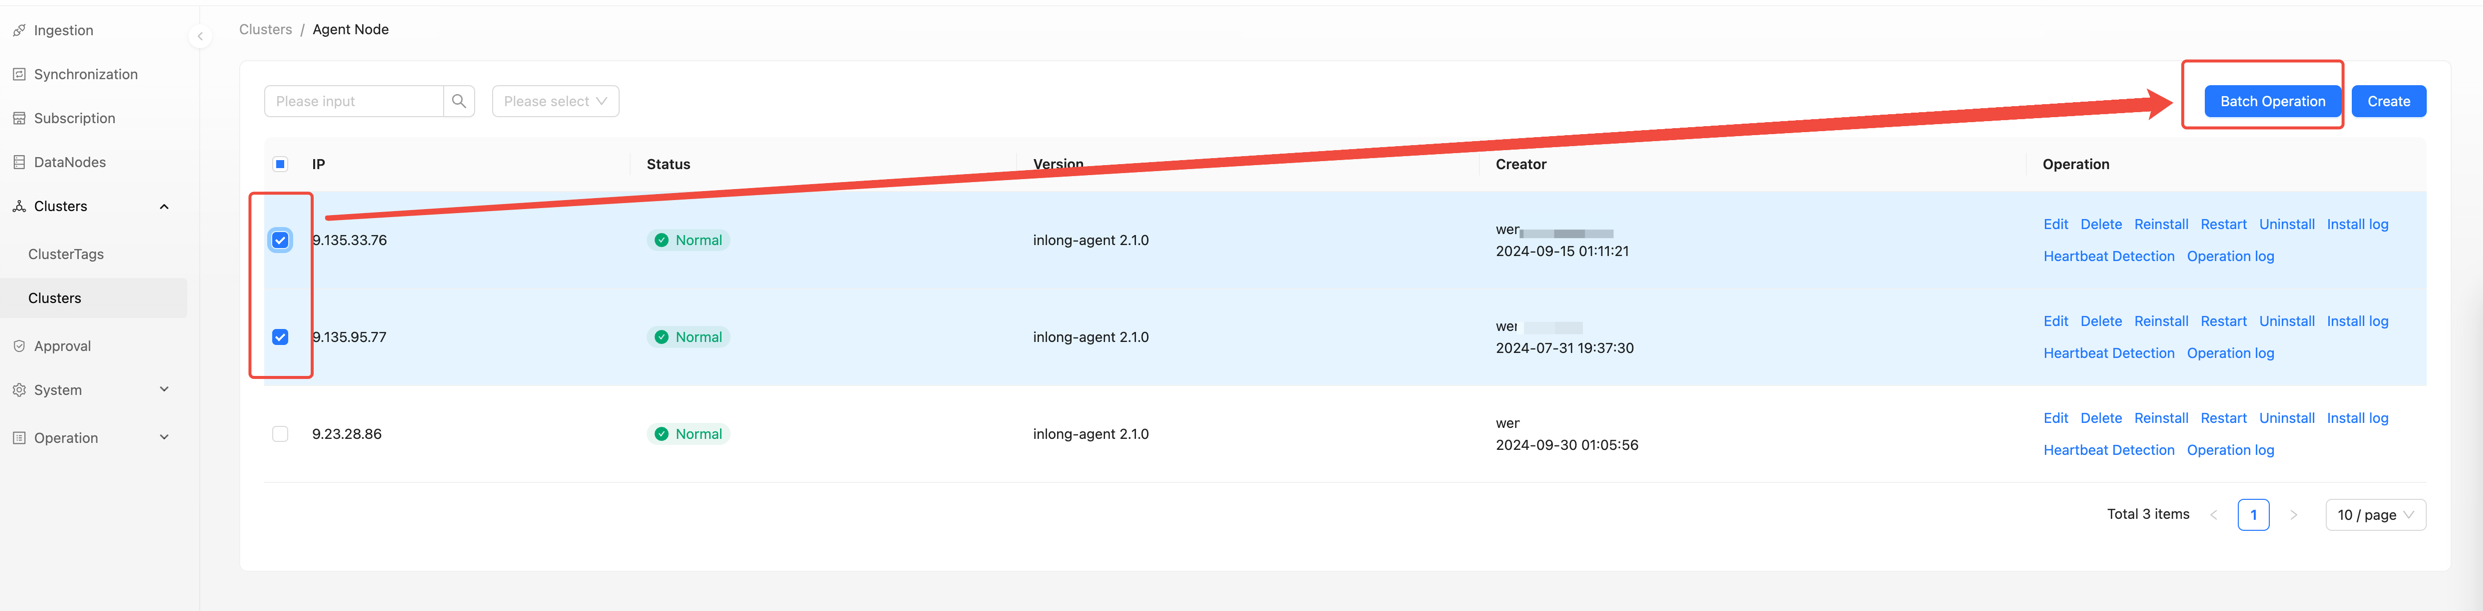Focus the 'Please input' search field

pyautogui.click(x=354, y=101)
